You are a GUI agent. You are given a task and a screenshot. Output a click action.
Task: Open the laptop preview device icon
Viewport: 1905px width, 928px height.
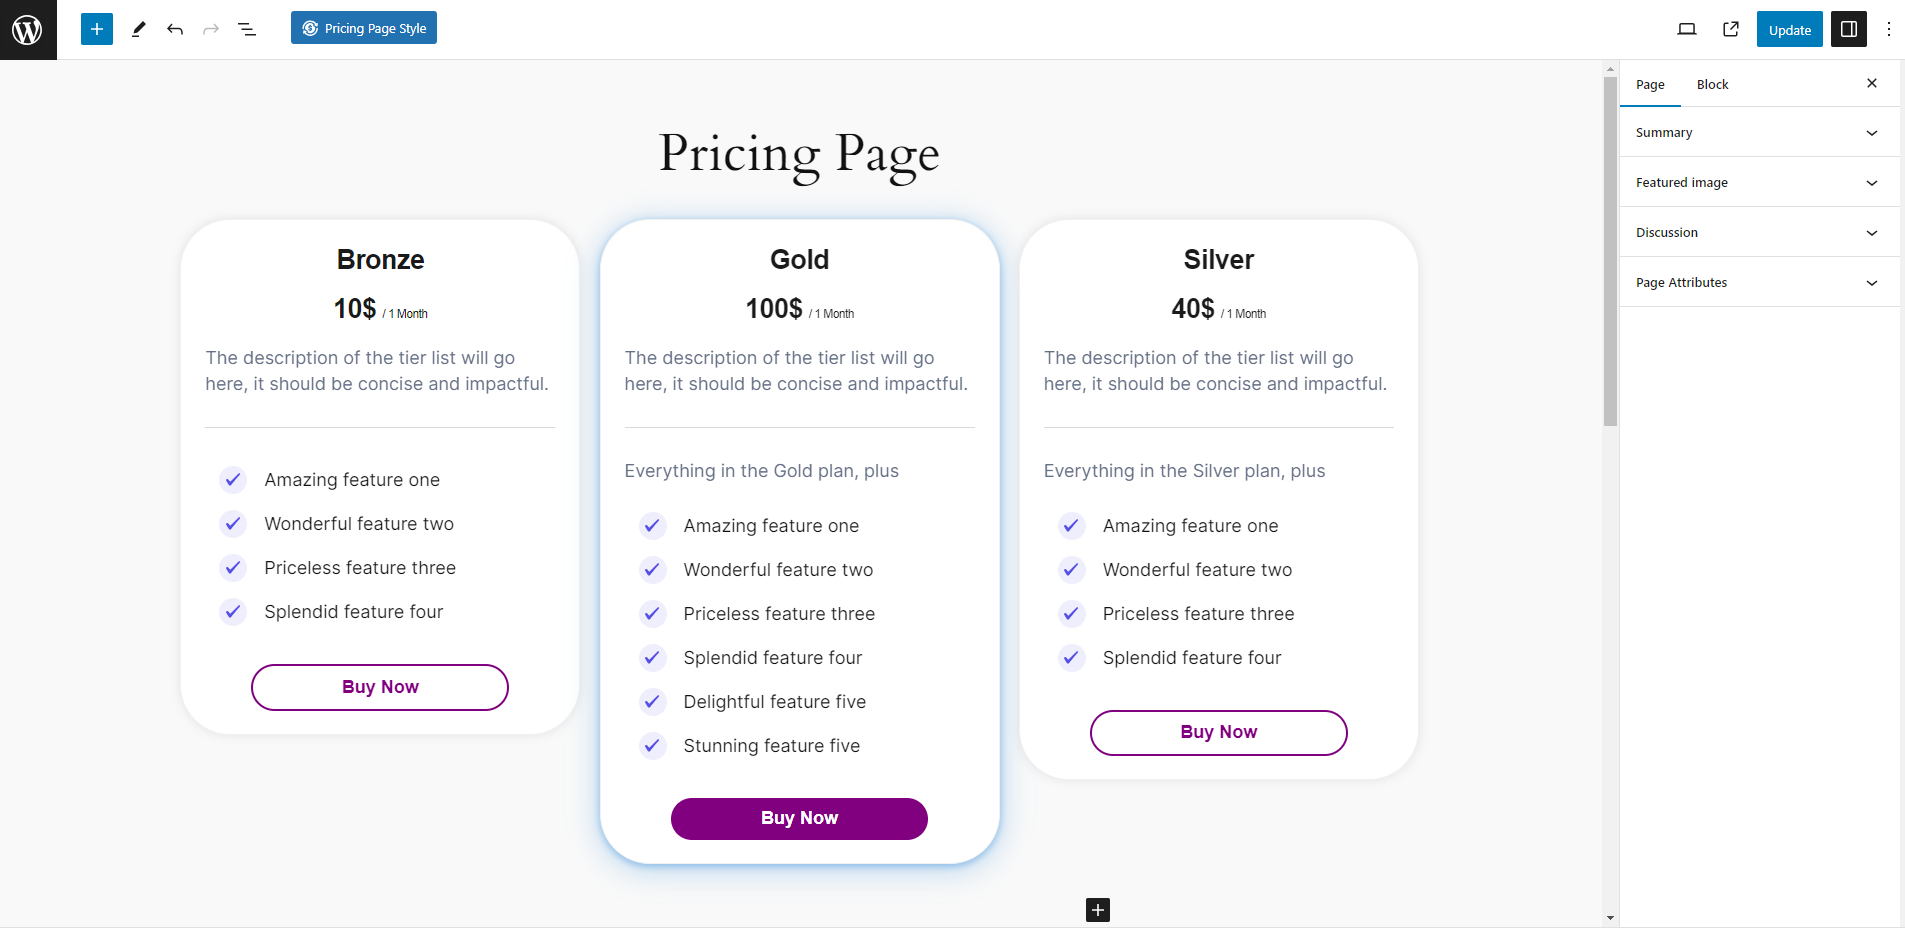[x=1687, y=29]
